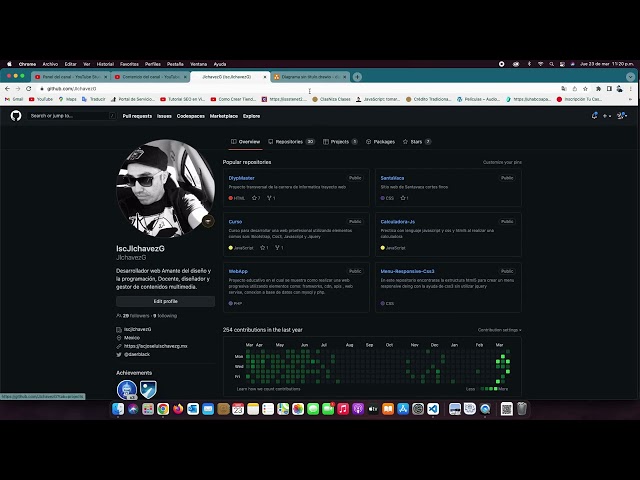The height and width of the screenshot is (480, 640).
Task: Select the Stars profile tab
Action: 417,142
